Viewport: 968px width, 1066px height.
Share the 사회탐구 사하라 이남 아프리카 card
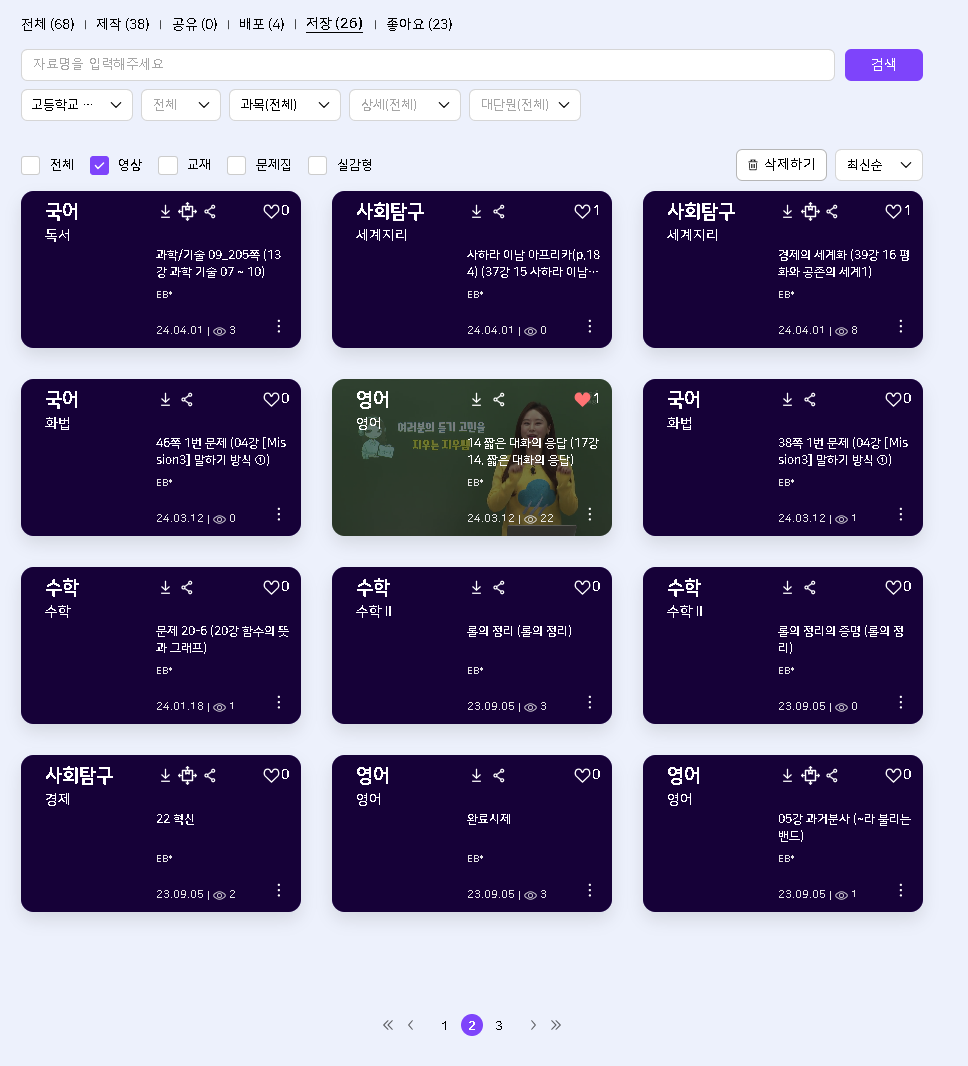tap(499, 211)
